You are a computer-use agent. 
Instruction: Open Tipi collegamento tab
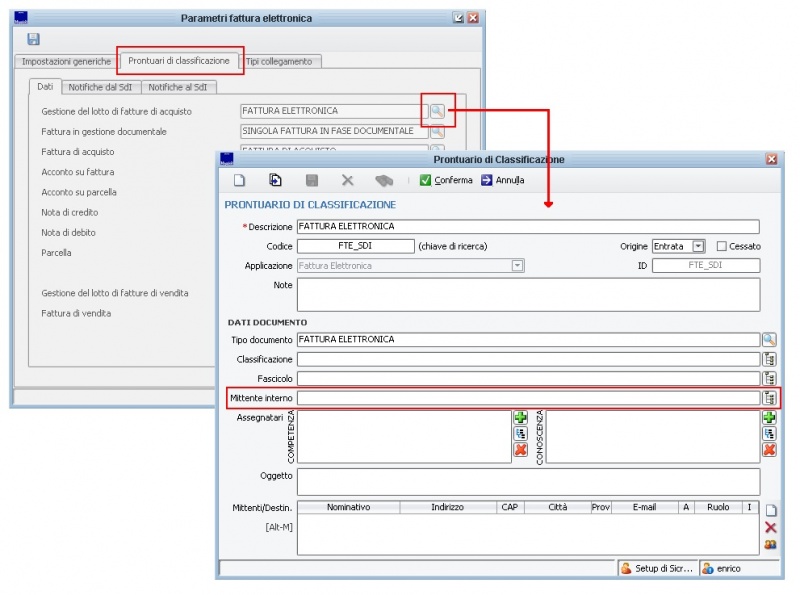click(x=279, y=61)
